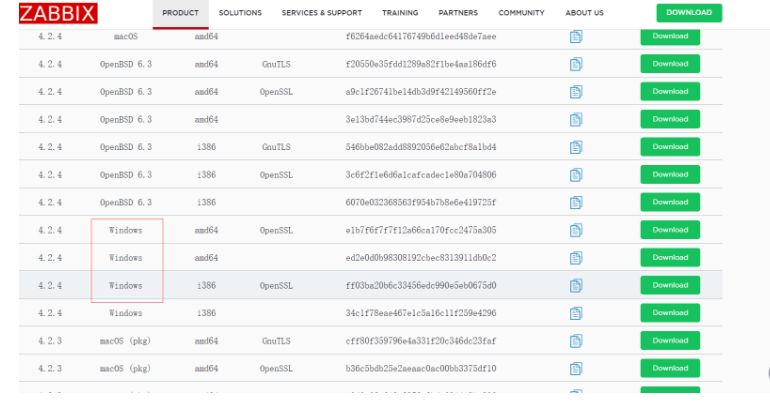Click GnuTLS in OpenBSD 6.3 amd64 row
The width and height of the screenshot is (770, 403).
point(276,64)
